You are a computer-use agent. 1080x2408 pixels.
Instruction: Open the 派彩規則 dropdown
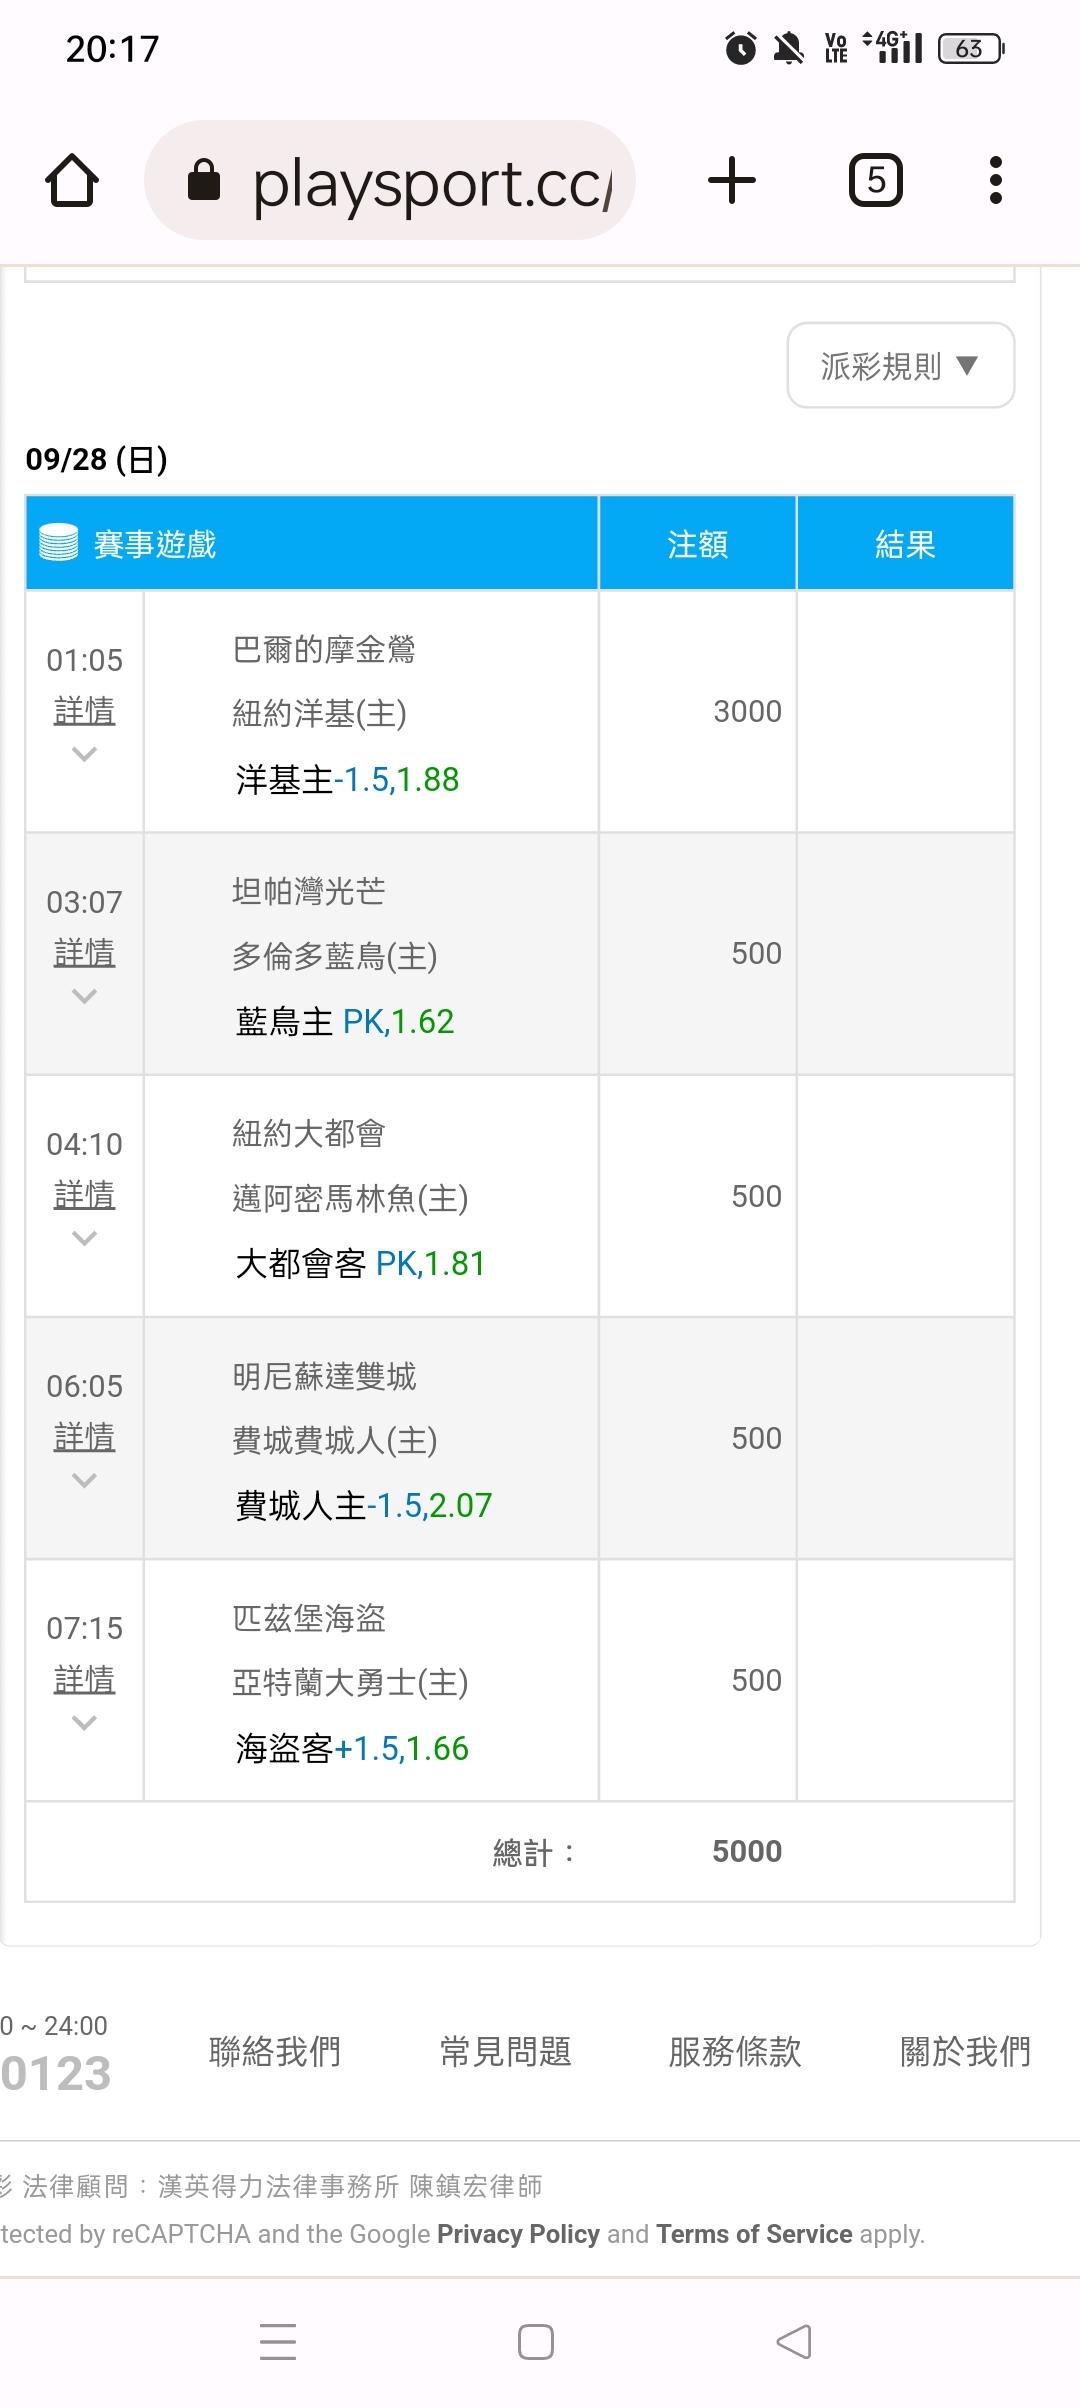tap(900, 366)
